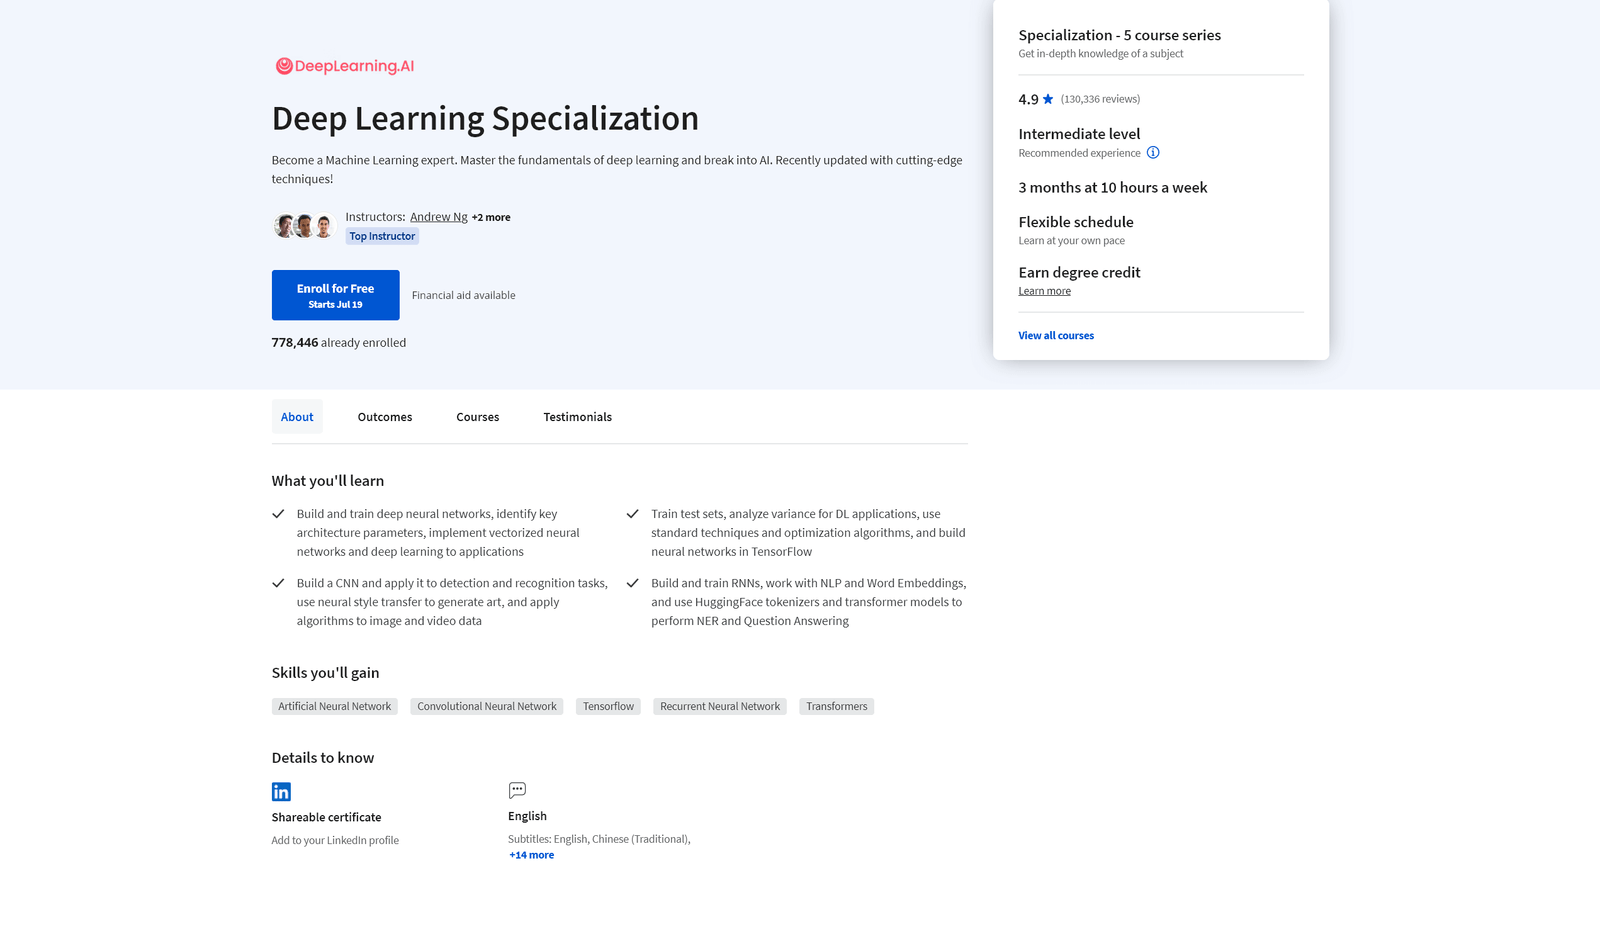This screenshot has height=929, width=1600.
Task: Click Enroll for Free button
Action: point(336,295)
